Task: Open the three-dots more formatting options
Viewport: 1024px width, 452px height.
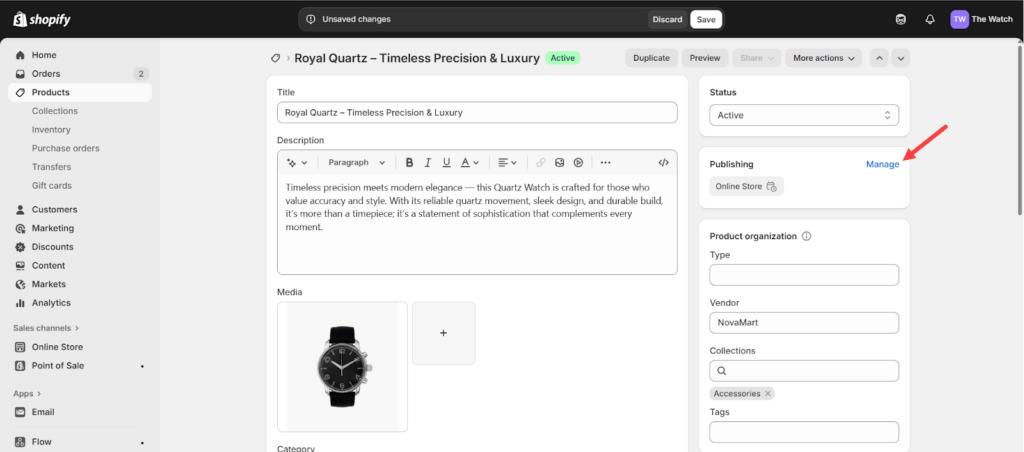Action: tap(605, 162)
